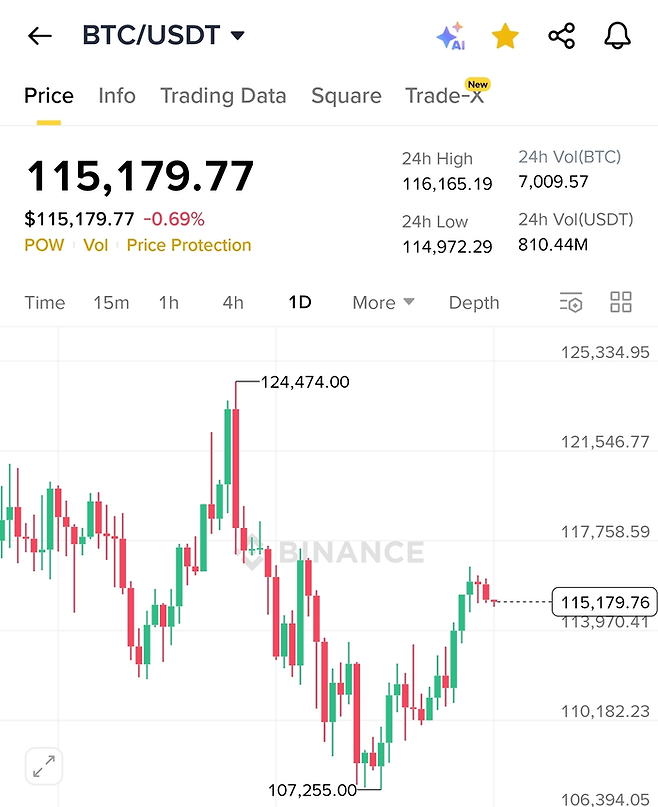The width and height of the screenshot is (658, 807).
Task: Open the four-square grid layout icon
Action: click(x=620, y=303)
